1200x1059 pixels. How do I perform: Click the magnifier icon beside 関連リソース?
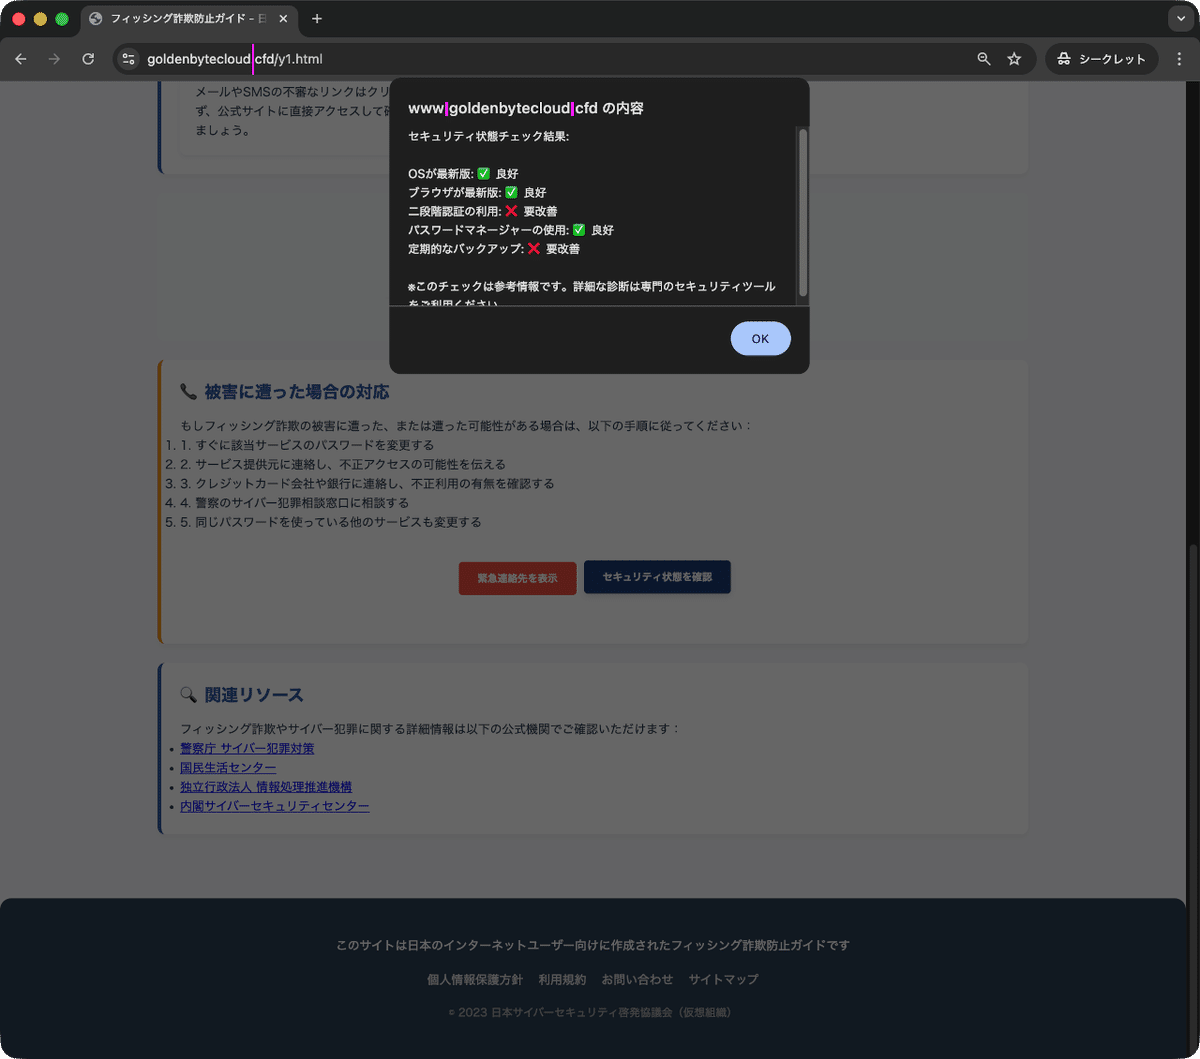186,694
